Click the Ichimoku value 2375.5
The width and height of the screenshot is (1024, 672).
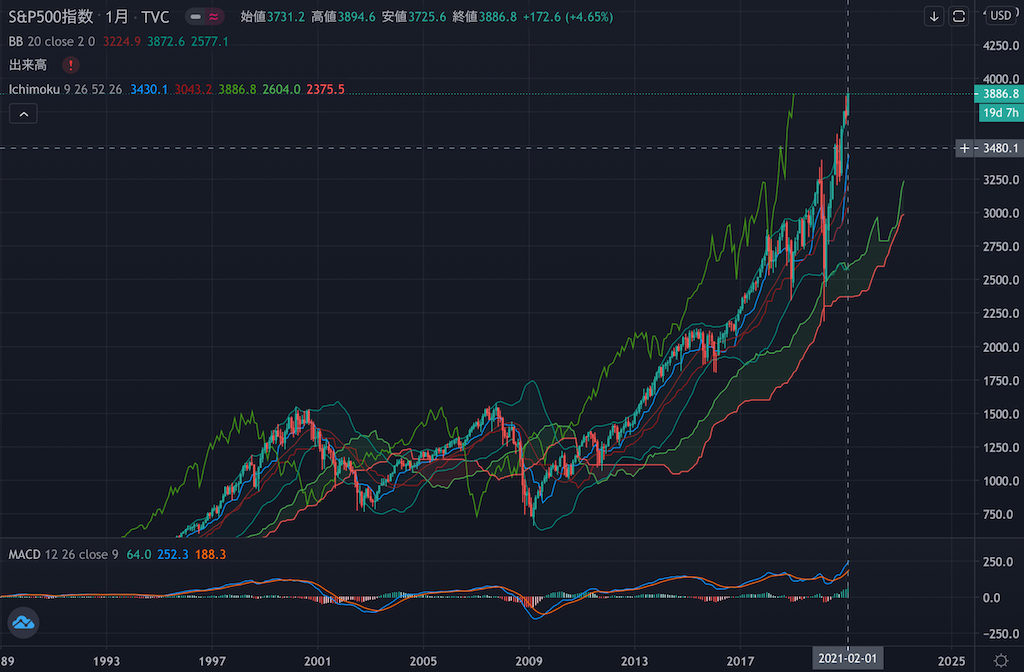[325, 89]
